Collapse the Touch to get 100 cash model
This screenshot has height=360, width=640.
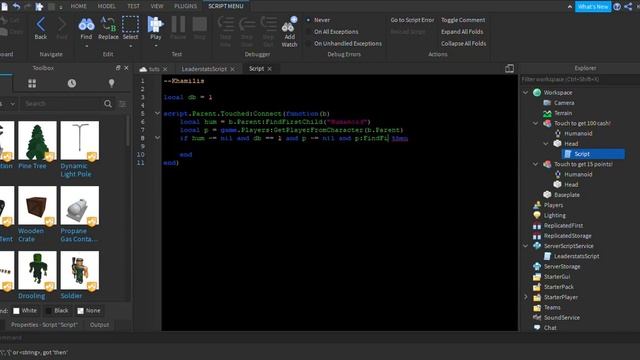point(536,123)
